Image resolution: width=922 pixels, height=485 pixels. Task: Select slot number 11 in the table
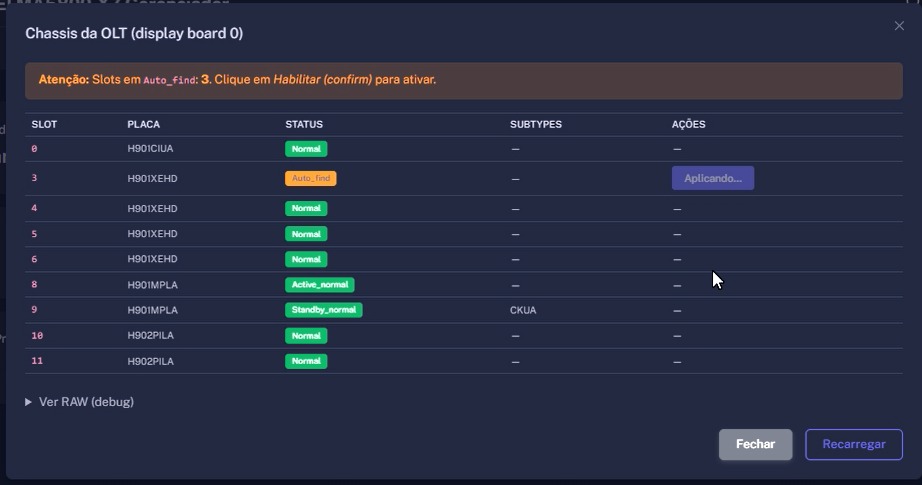pyautogui.click(x=37, y=361)
